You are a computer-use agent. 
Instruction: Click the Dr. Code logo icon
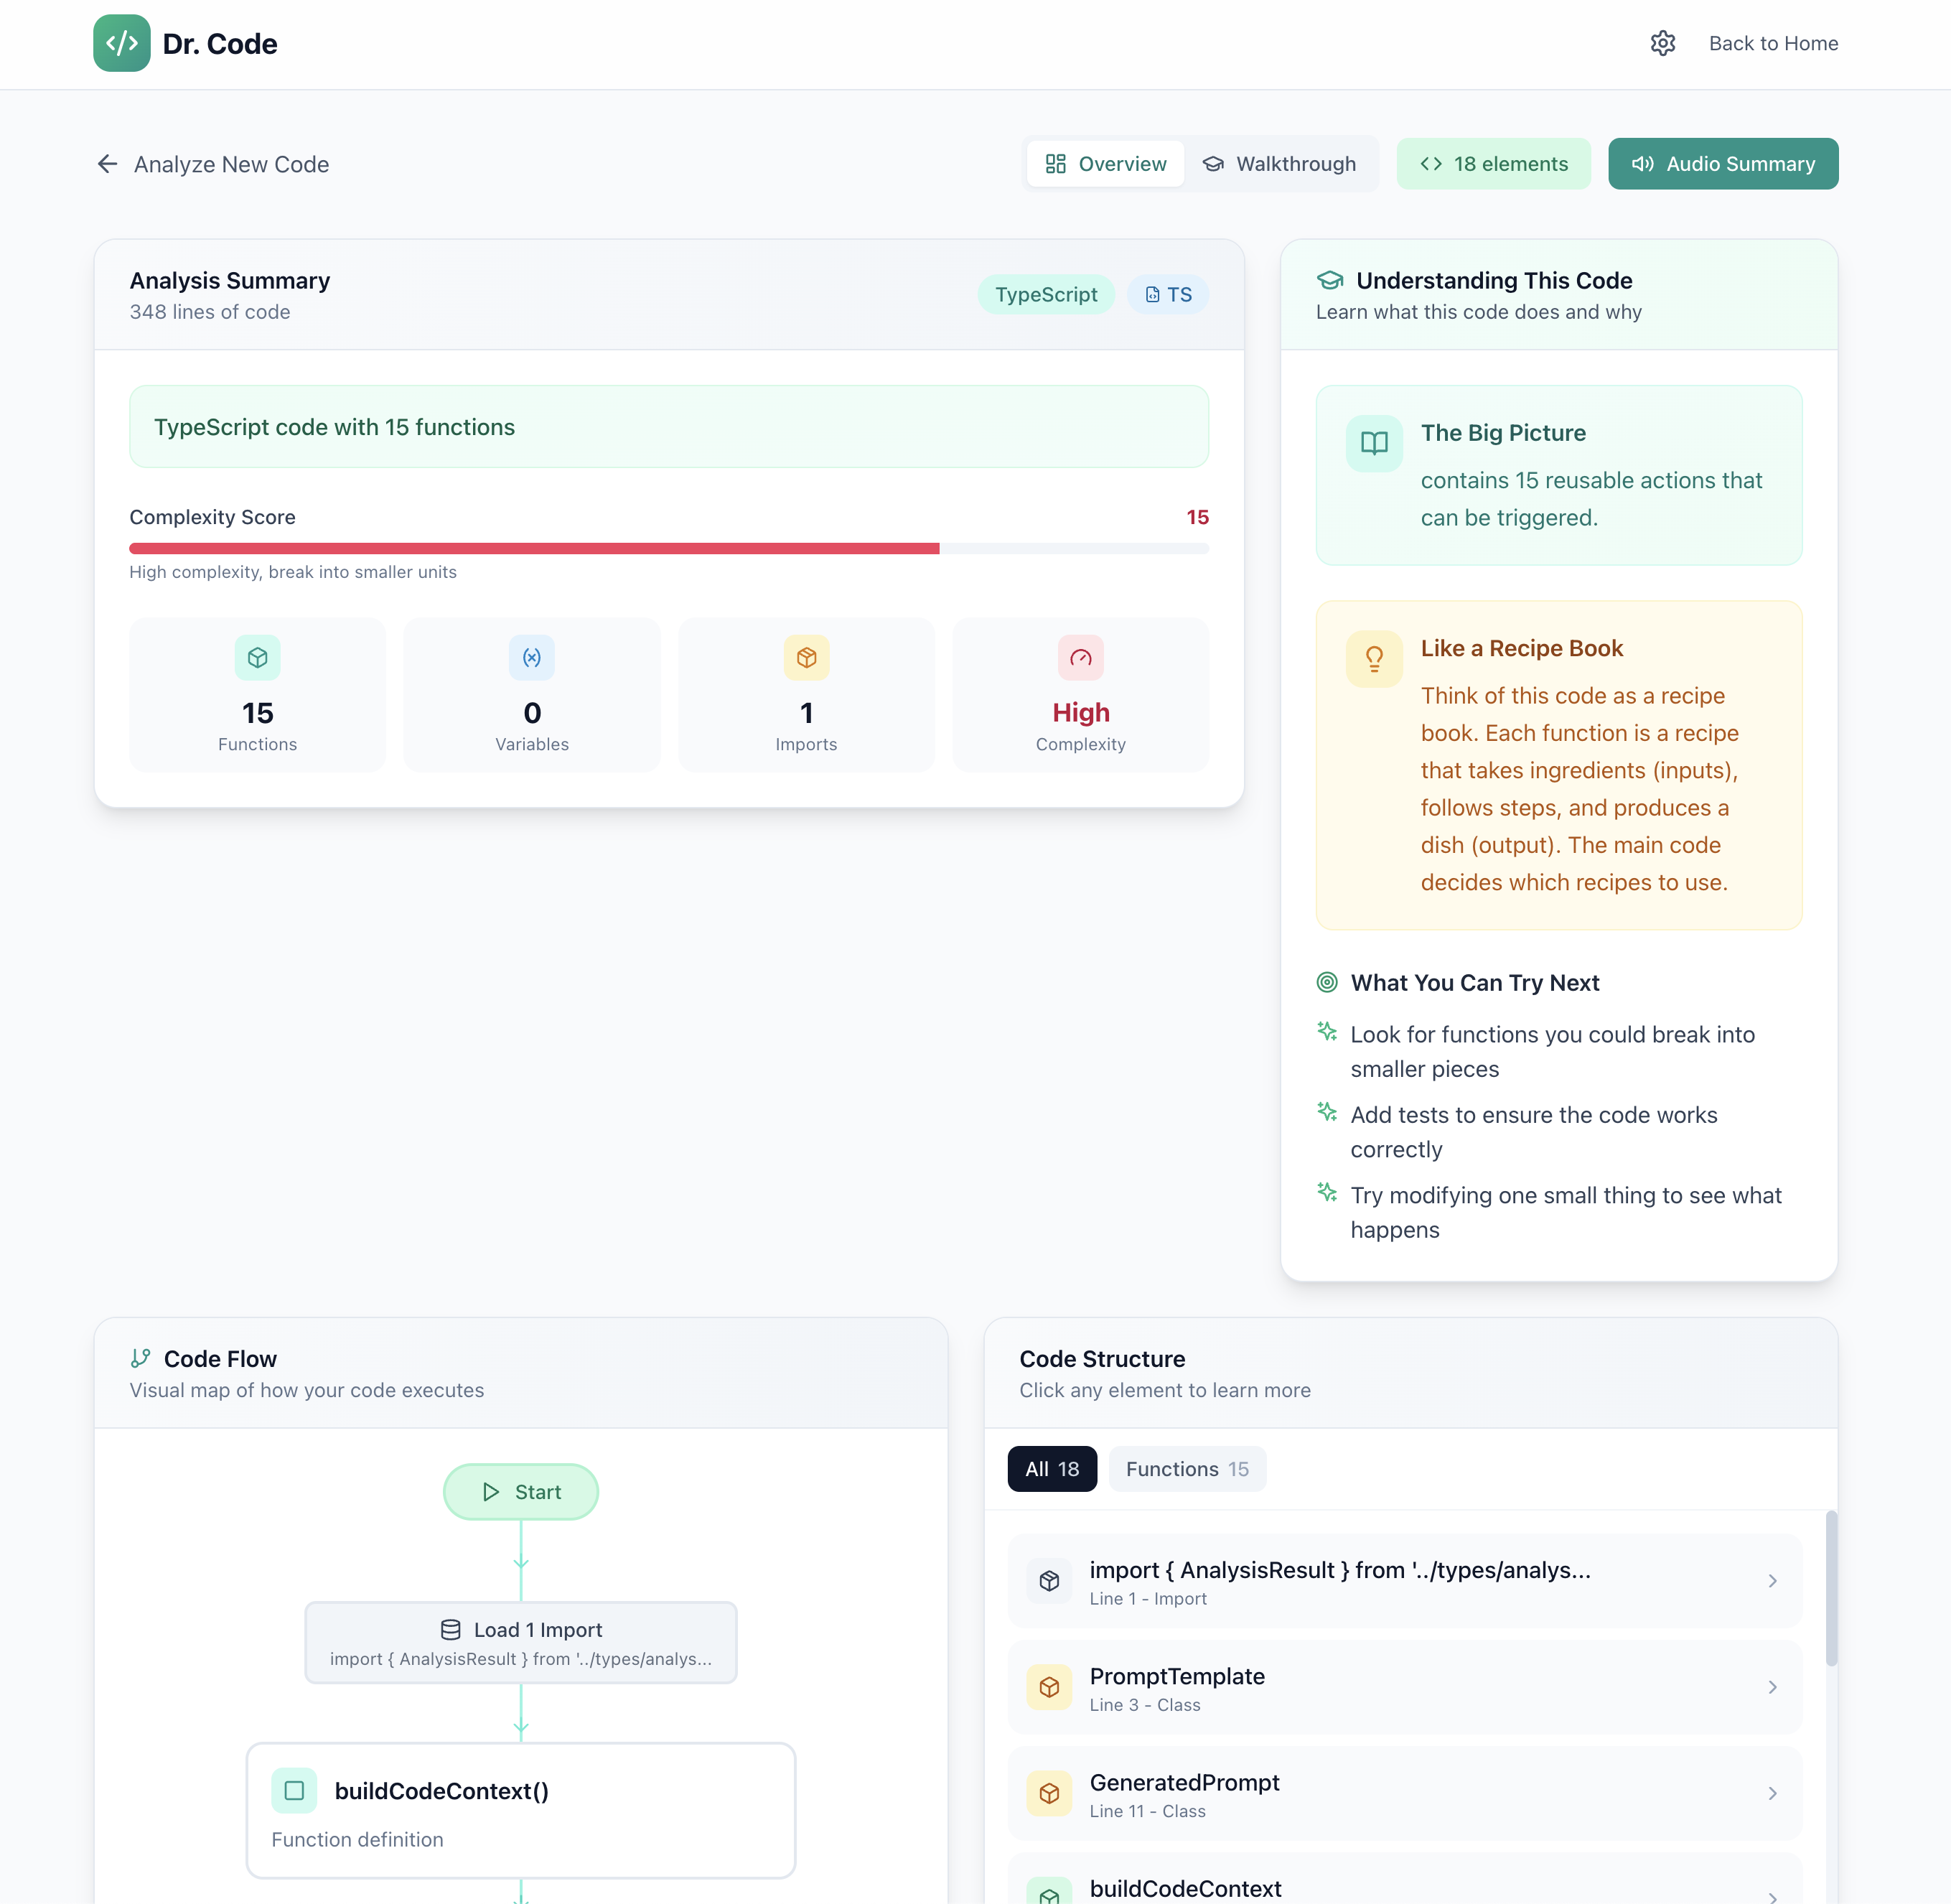point(121,43)
